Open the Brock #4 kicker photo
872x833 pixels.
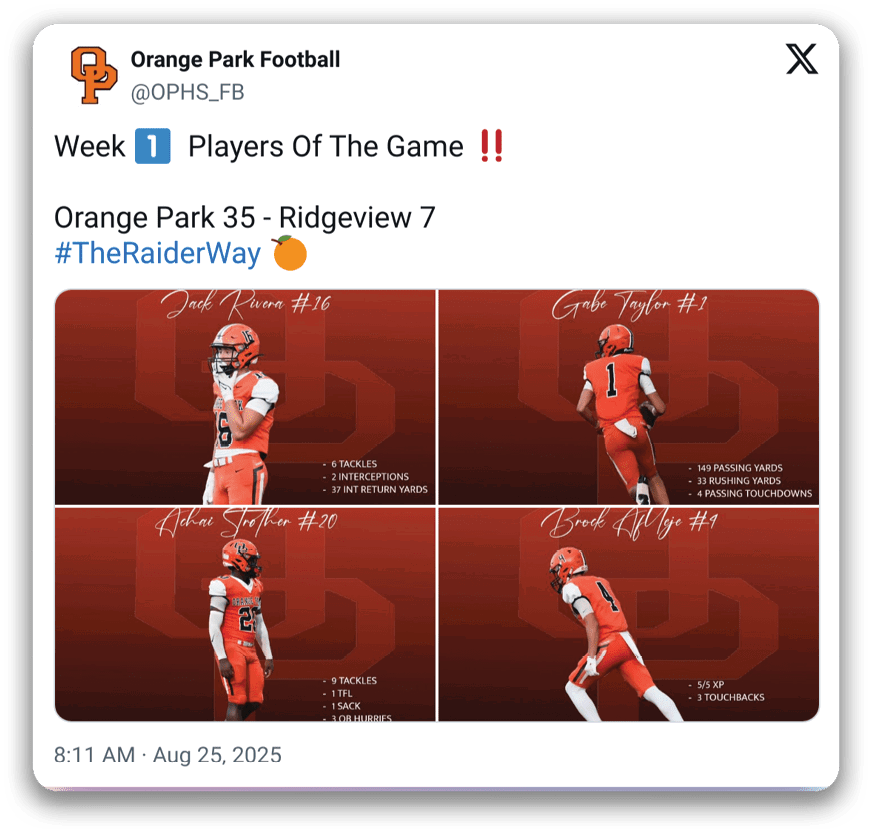[628, 614]
